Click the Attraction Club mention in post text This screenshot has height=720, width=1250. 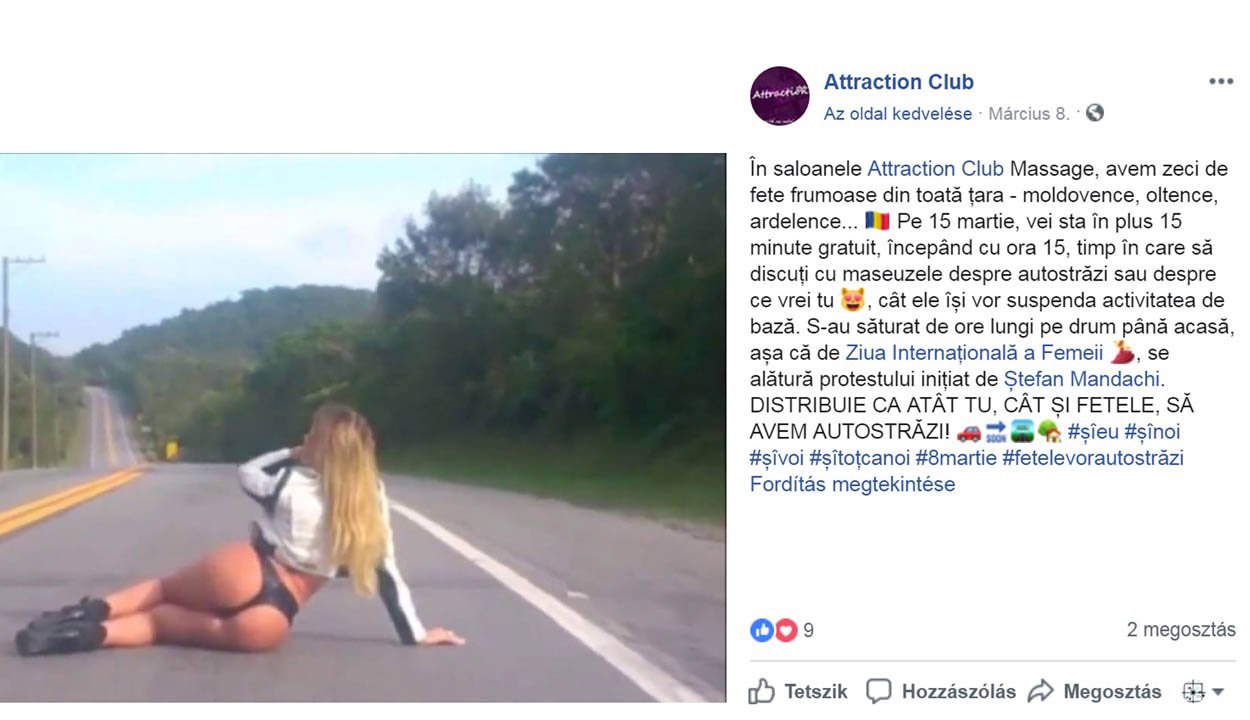pos(935,168)
